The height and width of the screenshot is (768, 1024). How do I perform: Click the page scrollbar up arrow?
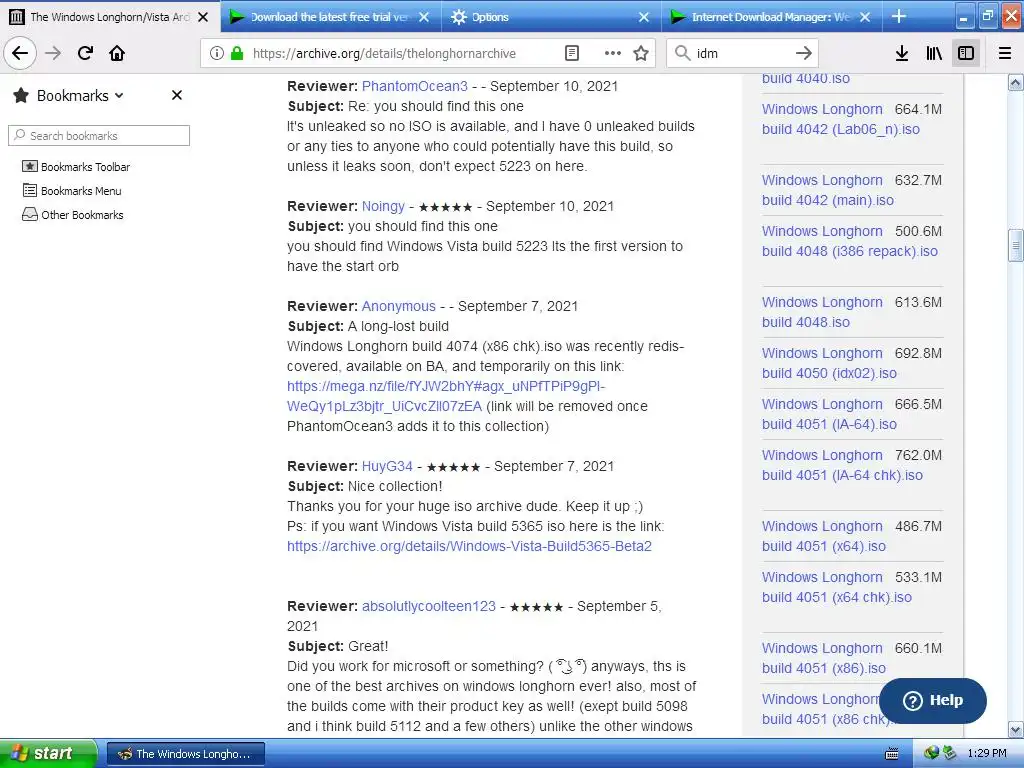coord(1016,82)
